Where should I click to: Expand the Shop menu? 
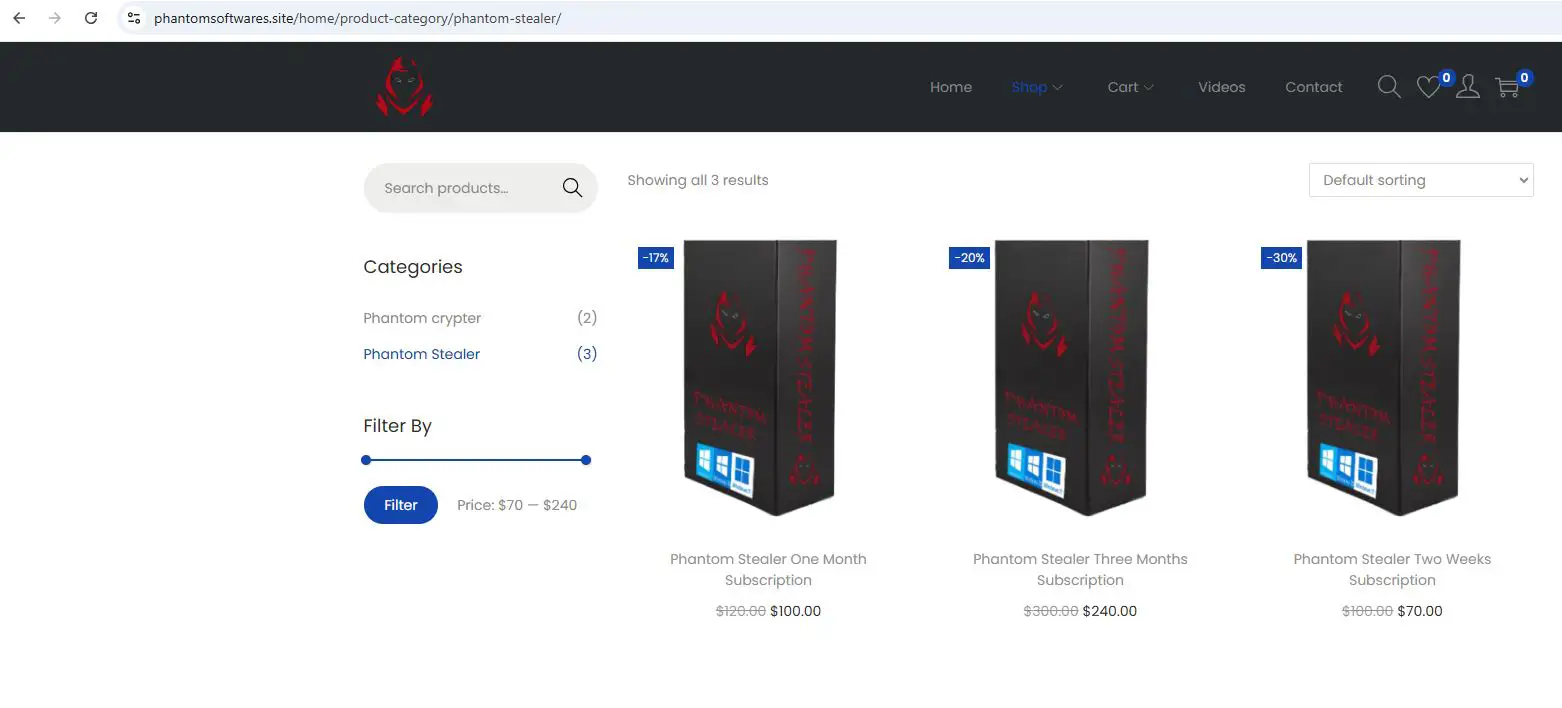point(1036,87)
